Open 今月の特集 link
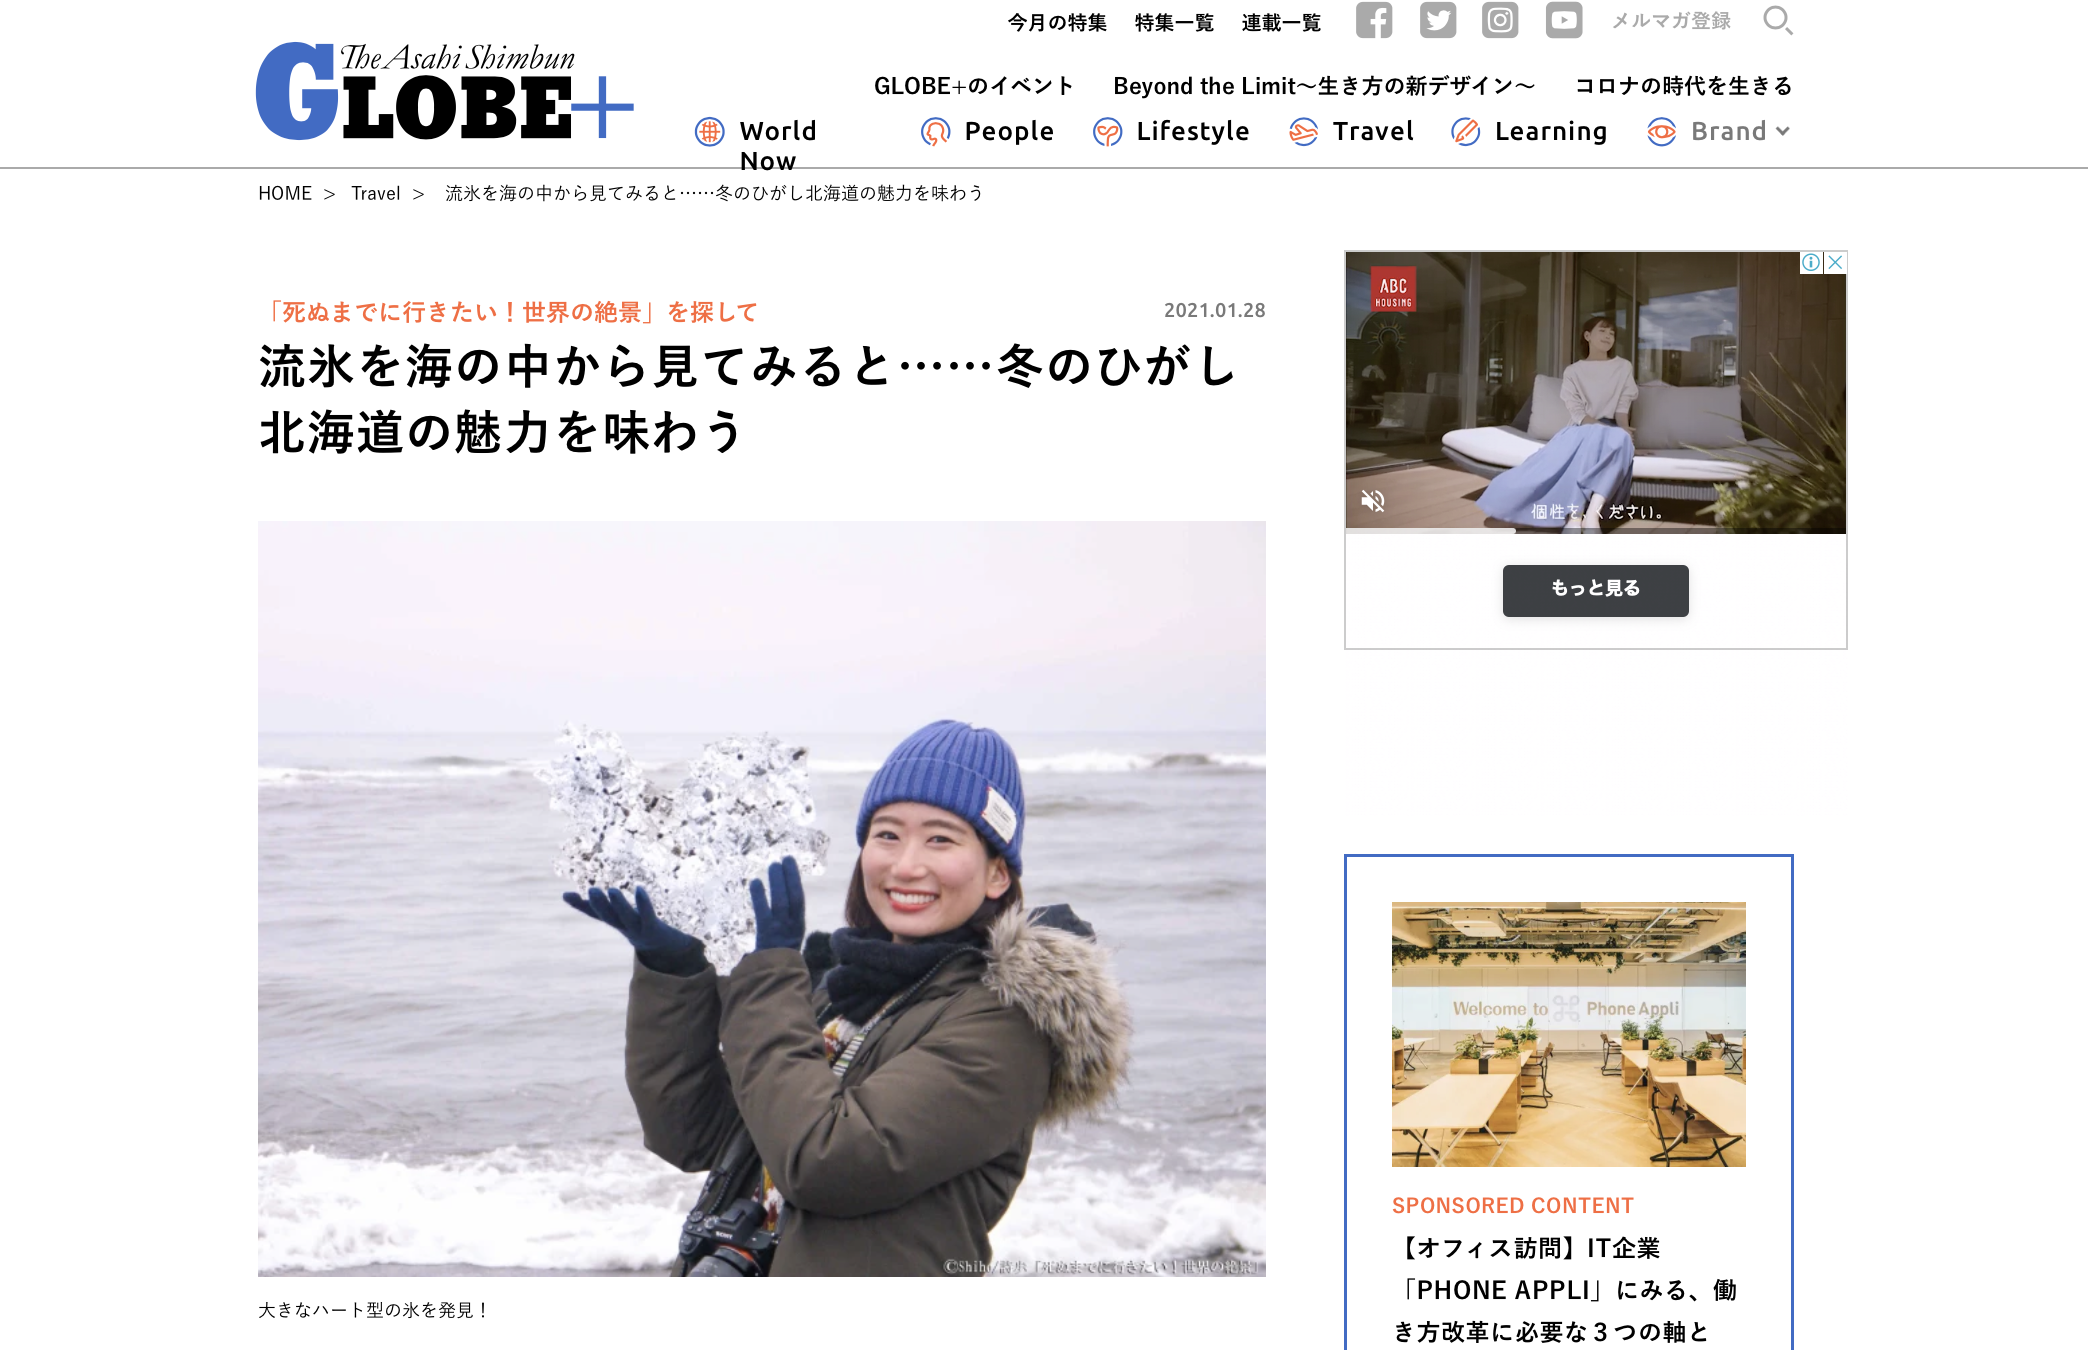 [1057, 22]
